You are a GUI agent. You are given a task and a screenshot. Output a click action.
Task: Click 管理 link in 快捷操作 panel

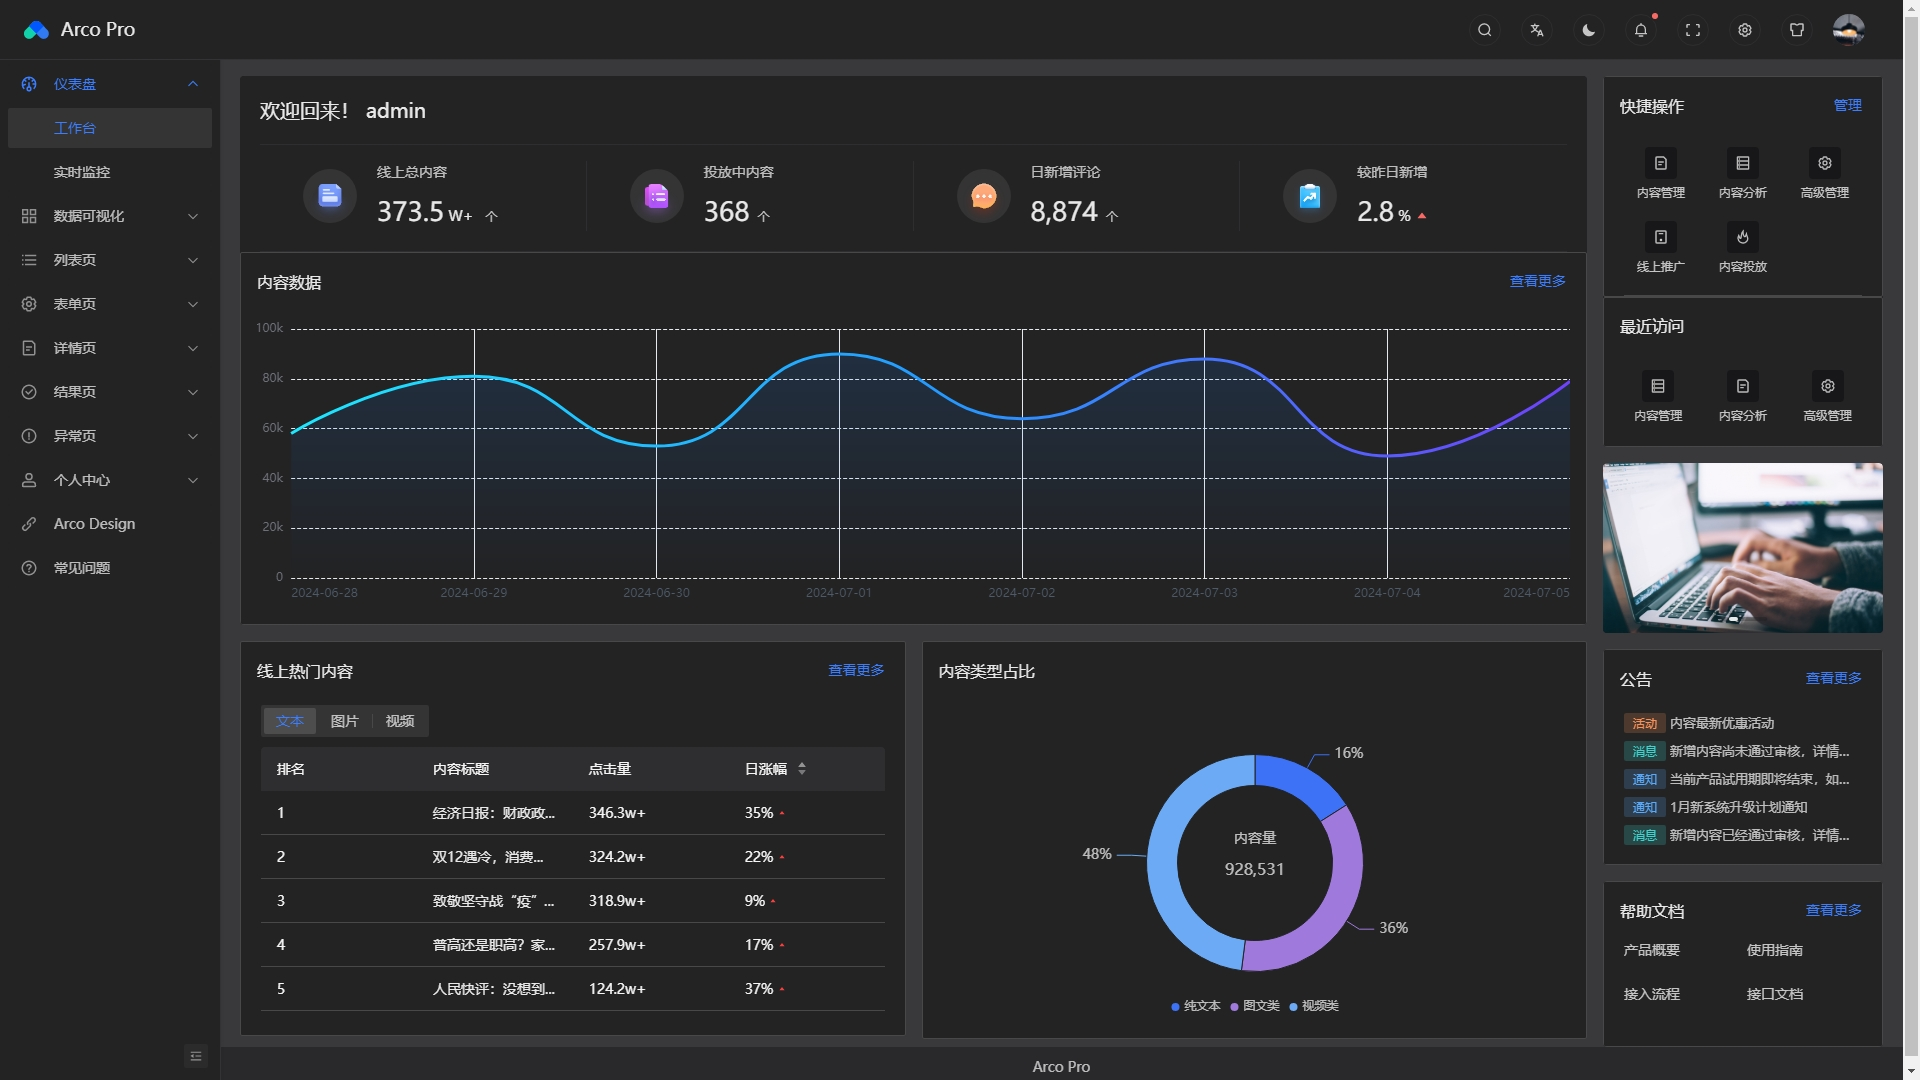click(1847, 105)
